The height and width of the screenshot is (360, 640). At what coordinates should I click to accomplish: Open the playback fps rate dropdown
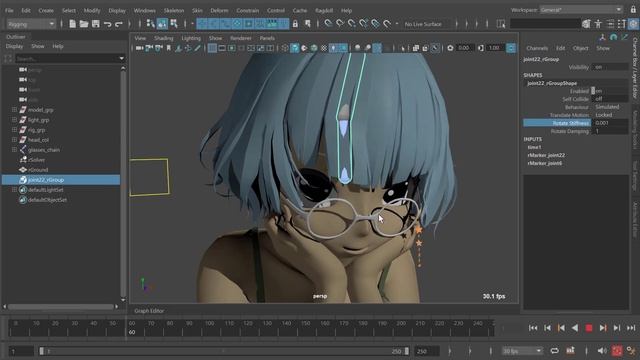coord(522,351)
